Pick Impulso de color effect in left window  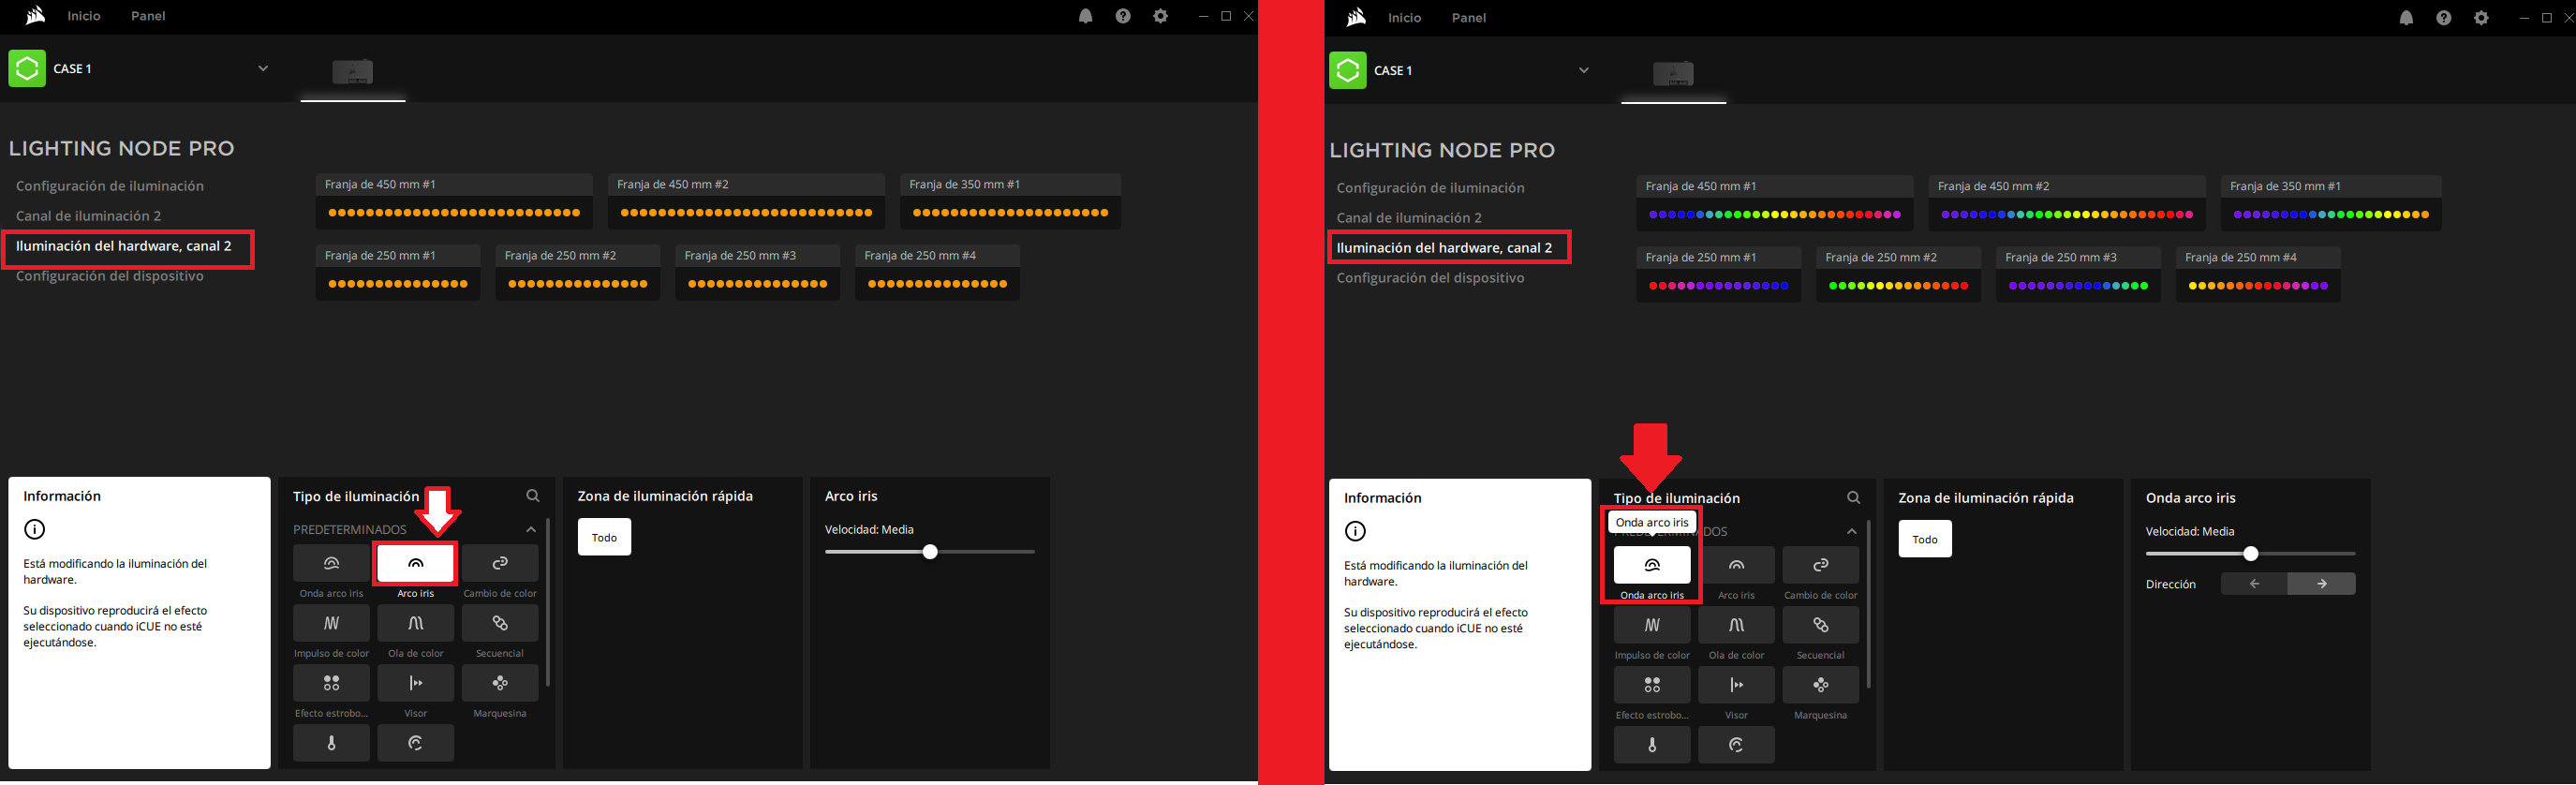[x=331, y=624]
